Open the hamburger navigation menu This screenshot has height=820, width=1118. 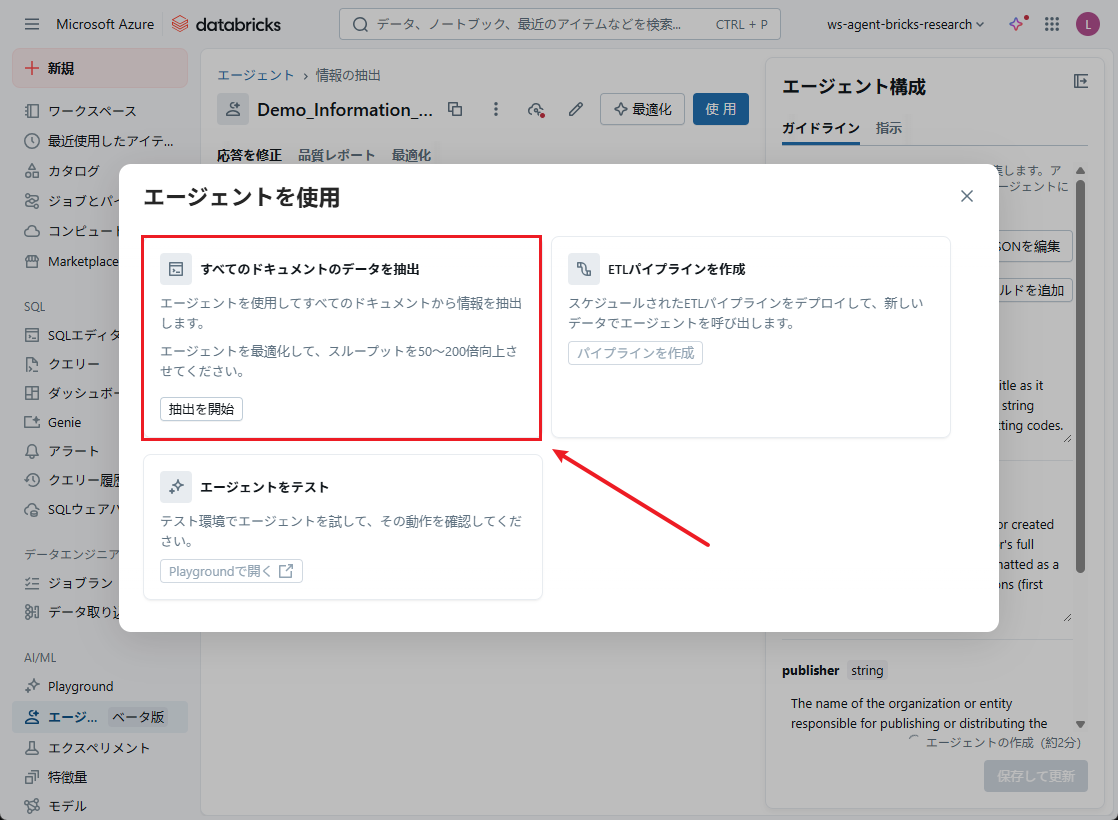click(32, 24)
